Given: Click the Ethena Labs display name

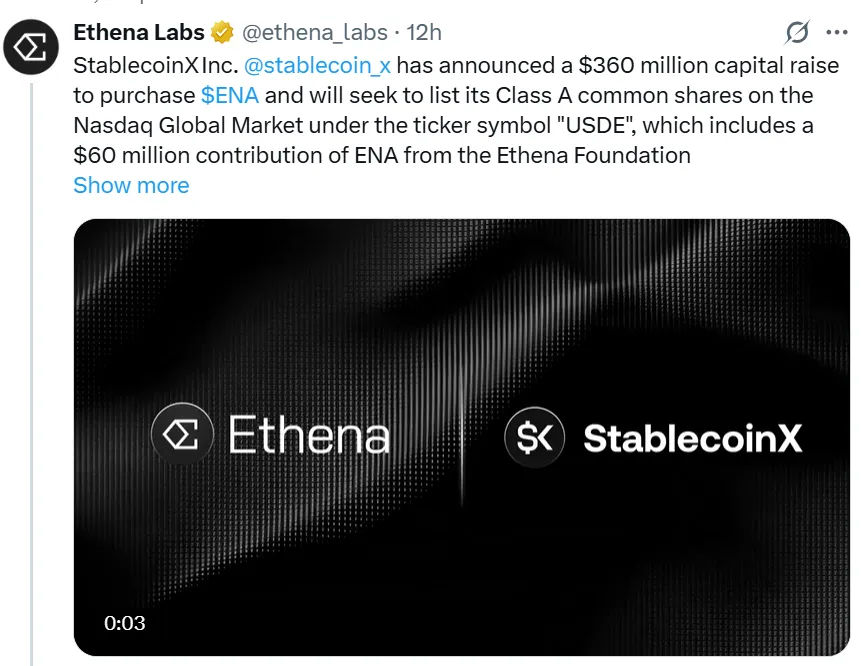Looking at the screenshot, I should click(x=139, y=32).
